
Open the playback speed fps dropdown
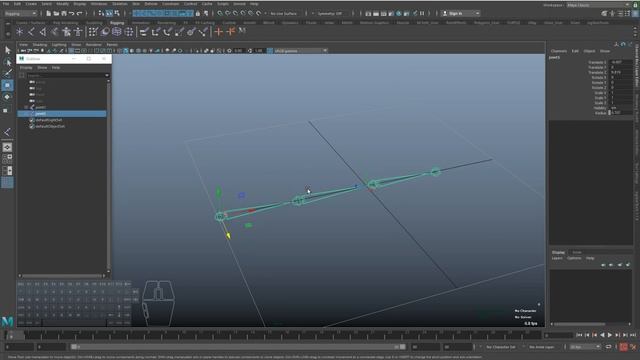point(585,347)
